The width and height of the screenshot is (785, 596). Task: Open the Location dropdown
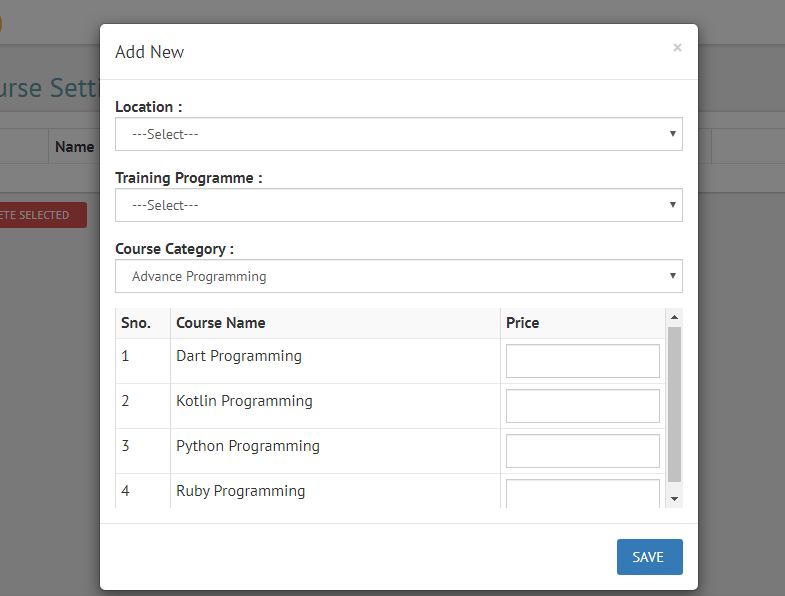pyautogui.click(x=399, y=134)
